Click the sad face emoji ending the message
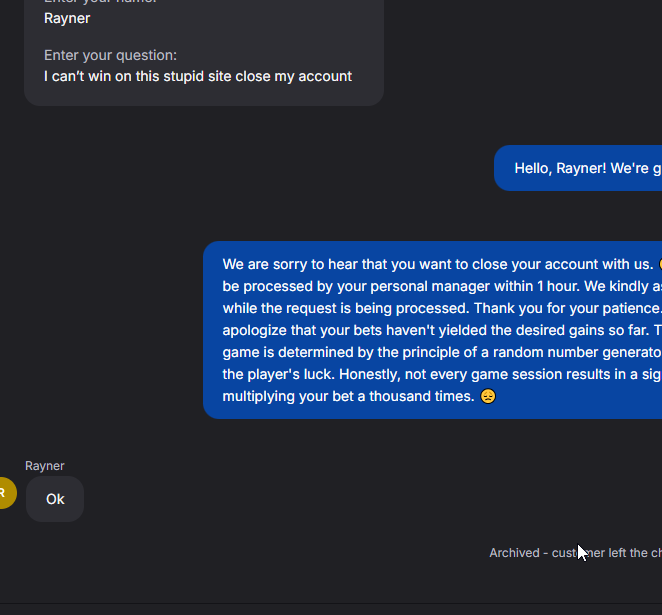Image resolution: width=662 pixels, height=615 pixels. point(488,397)
